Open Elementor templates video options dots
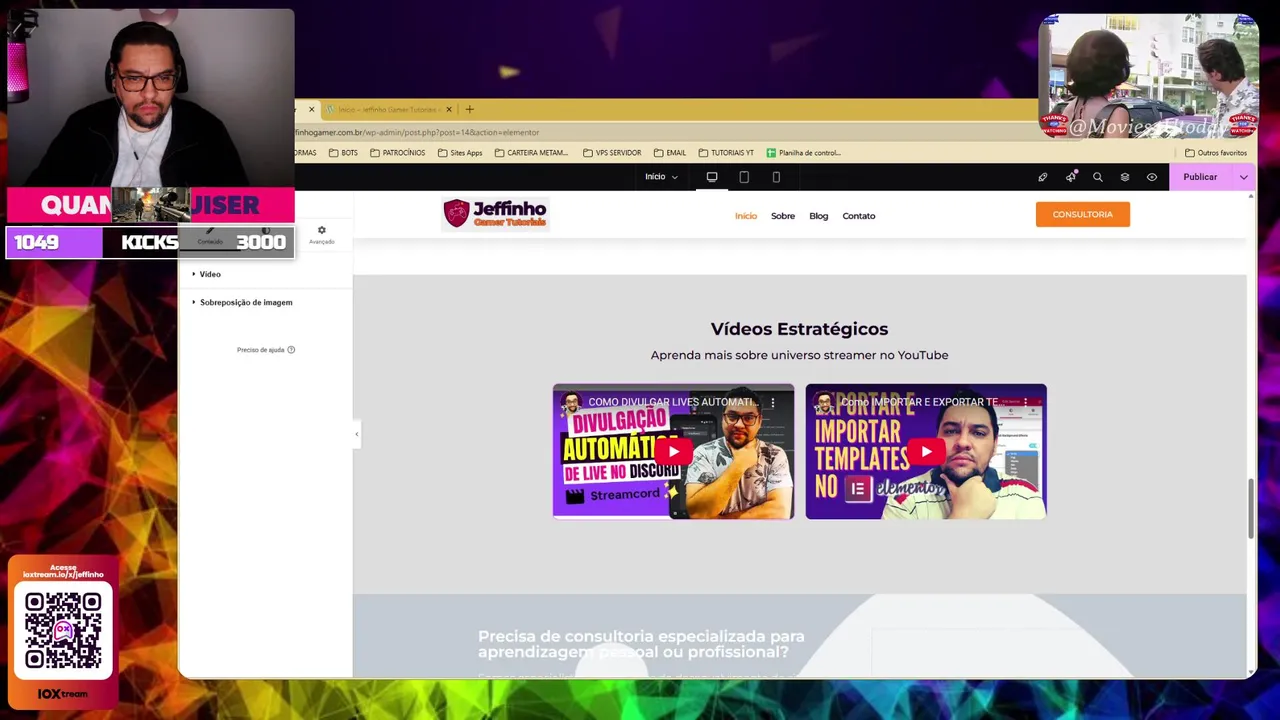 tap(1026, 402)
